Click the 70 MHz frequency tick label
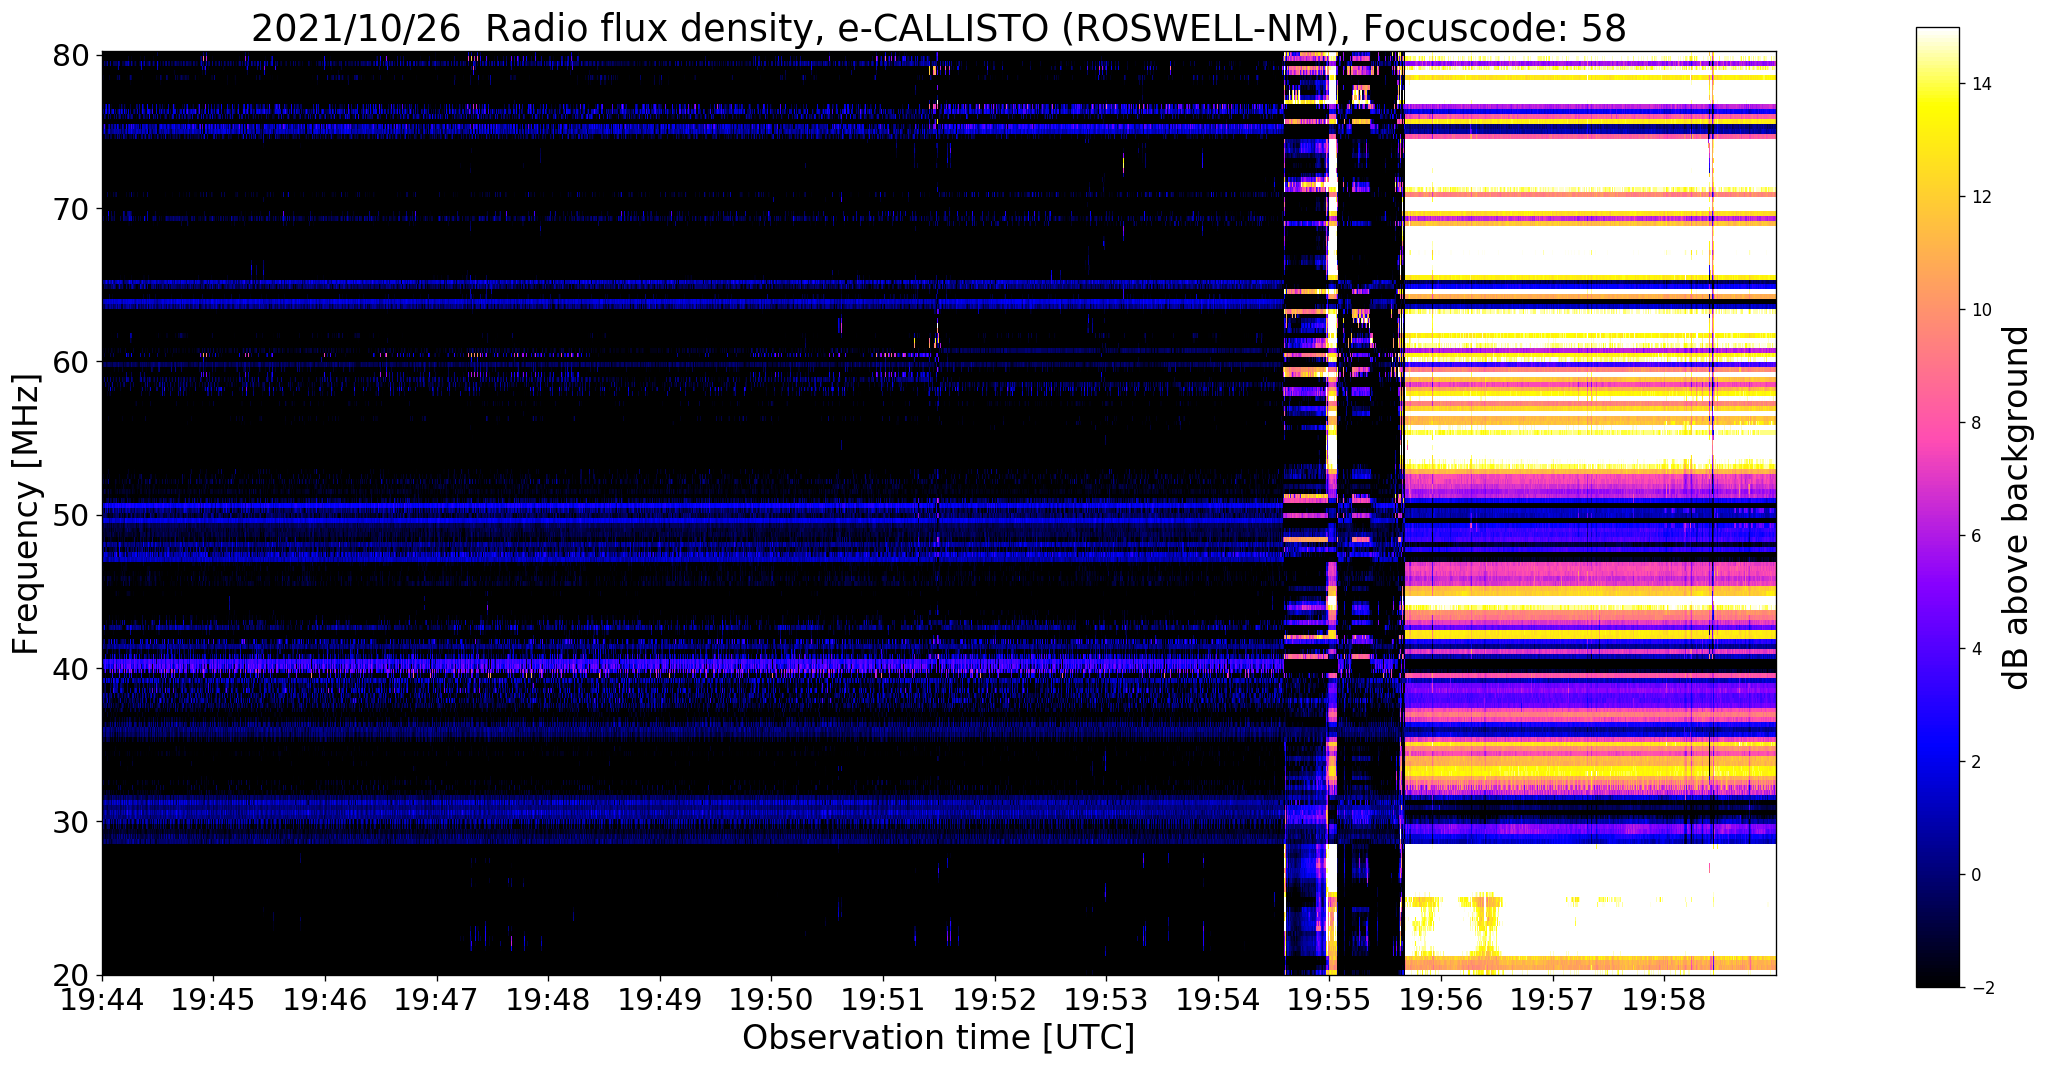 (x=70, y=209)
